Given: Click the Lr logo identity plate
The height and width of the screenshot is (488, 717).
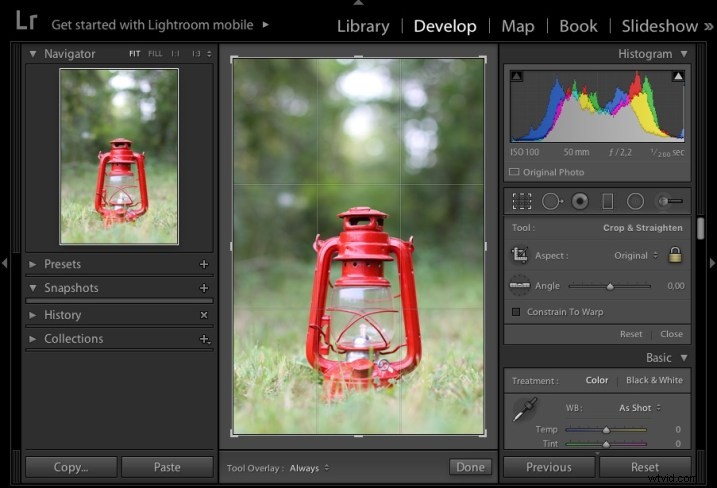Looking at the screenshot, I should (26, 21).
